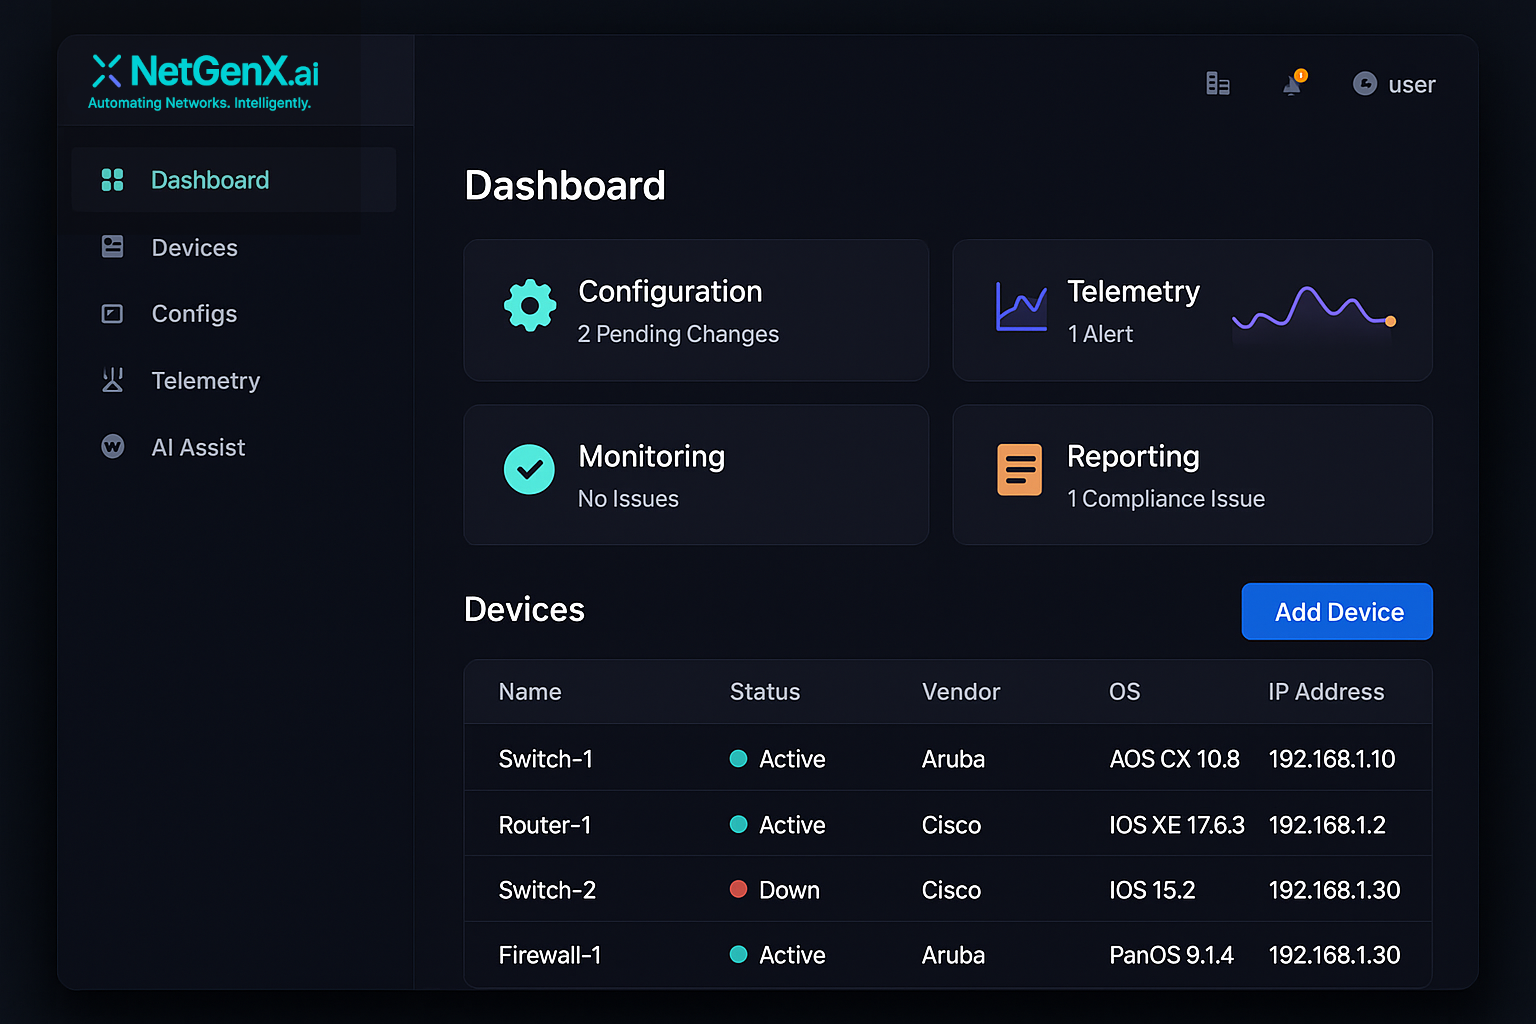Sort devices by the Name column header

(x=530, y=691)
